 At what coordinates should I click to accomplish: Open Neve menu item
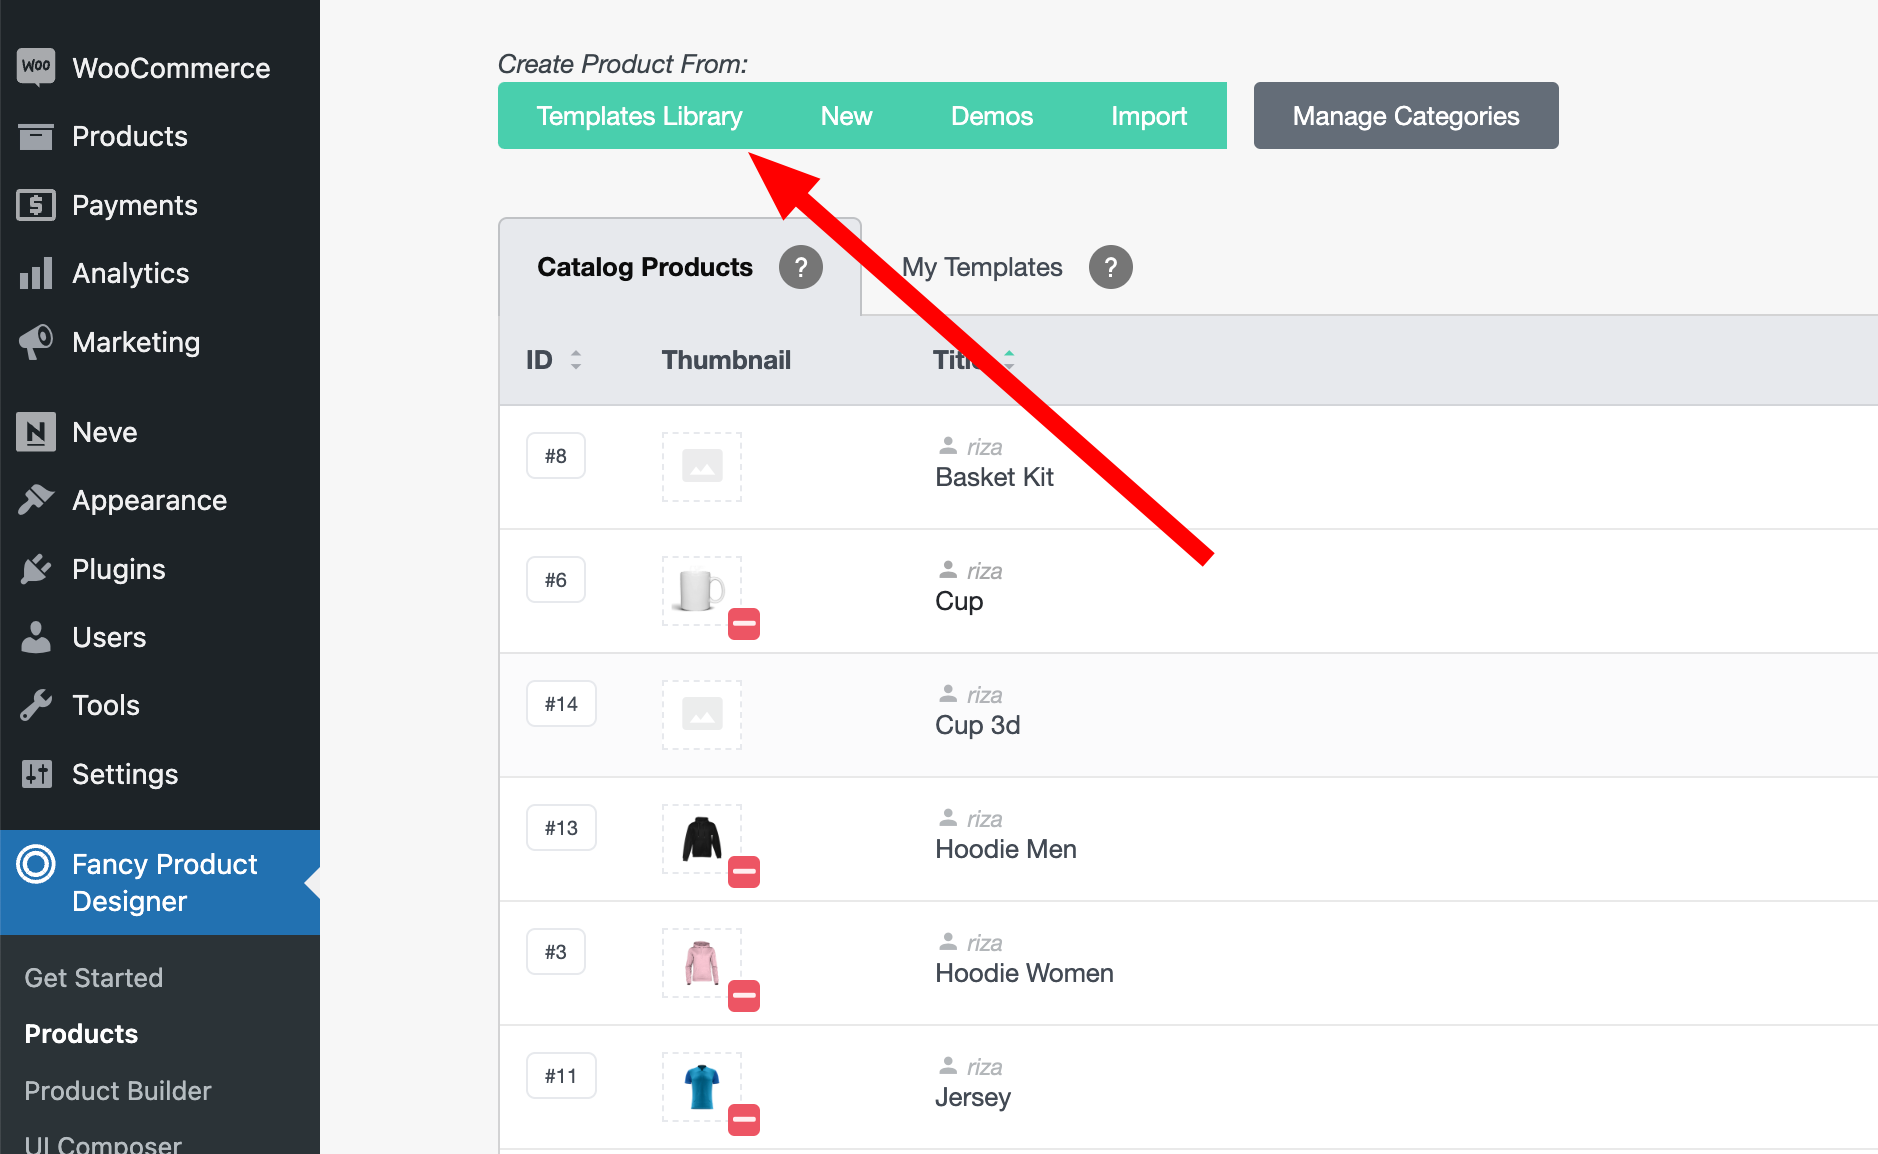160,432
